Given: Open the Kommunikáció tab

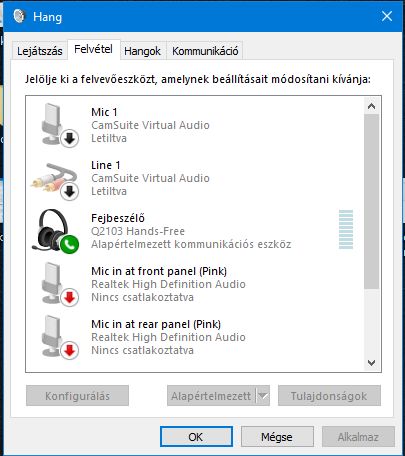Looking at the screenshot, I should tap(205, 51).
